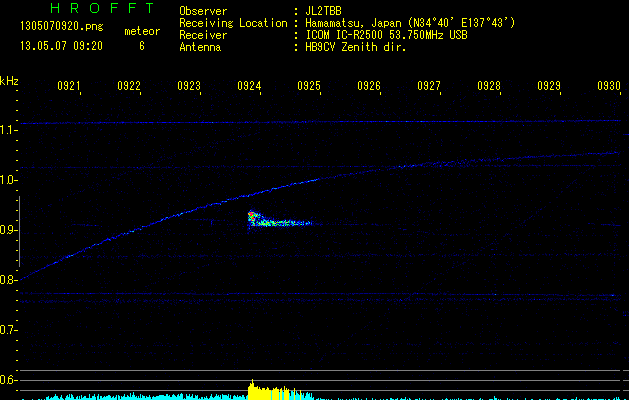Select the 0927 time tick label

(429, 87)
